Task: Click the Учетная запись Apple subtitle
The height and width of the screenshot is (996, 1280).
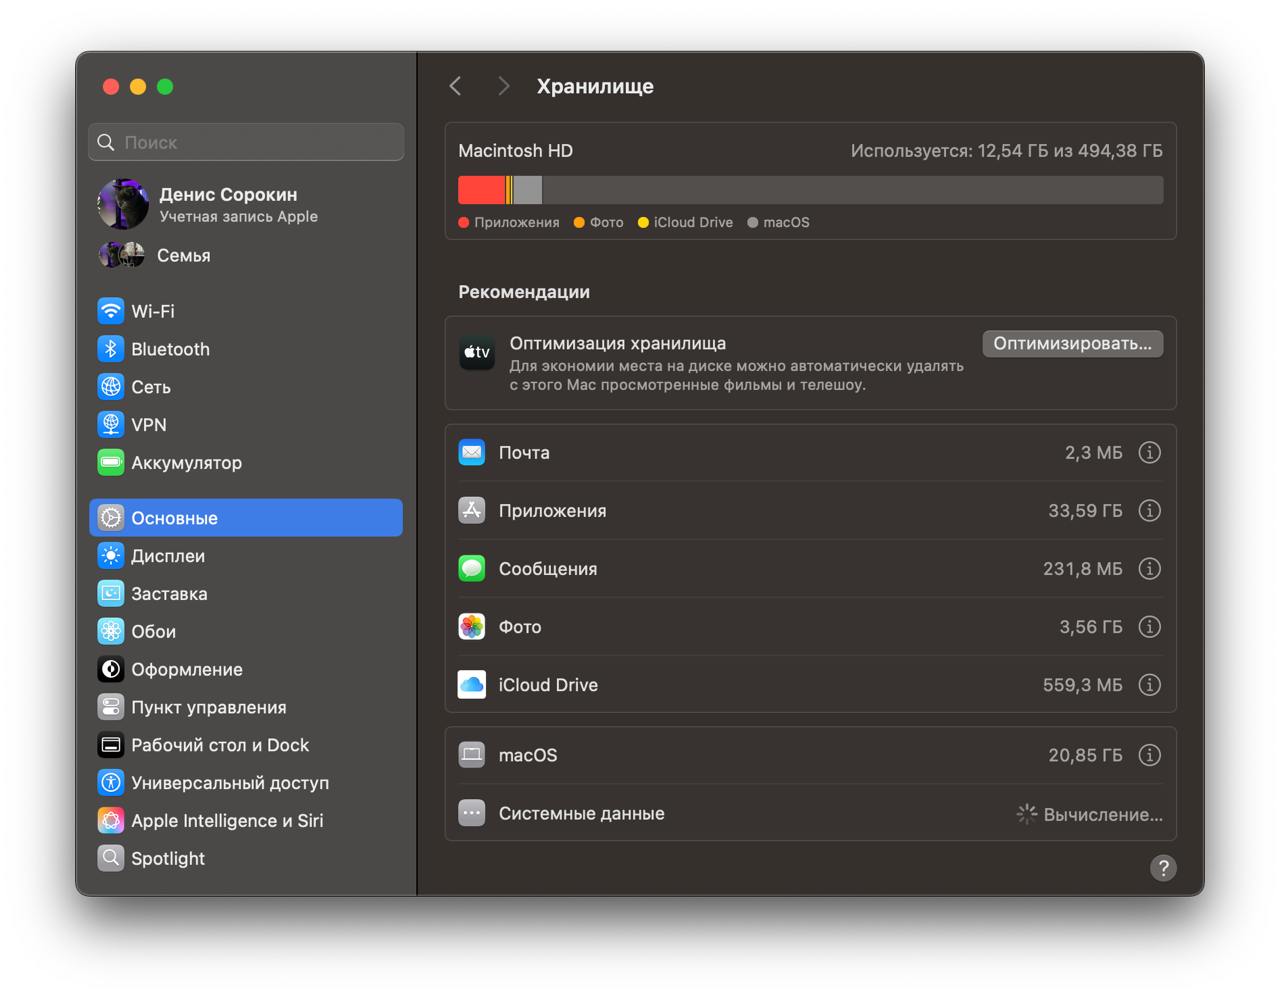Action: point(239,217)
